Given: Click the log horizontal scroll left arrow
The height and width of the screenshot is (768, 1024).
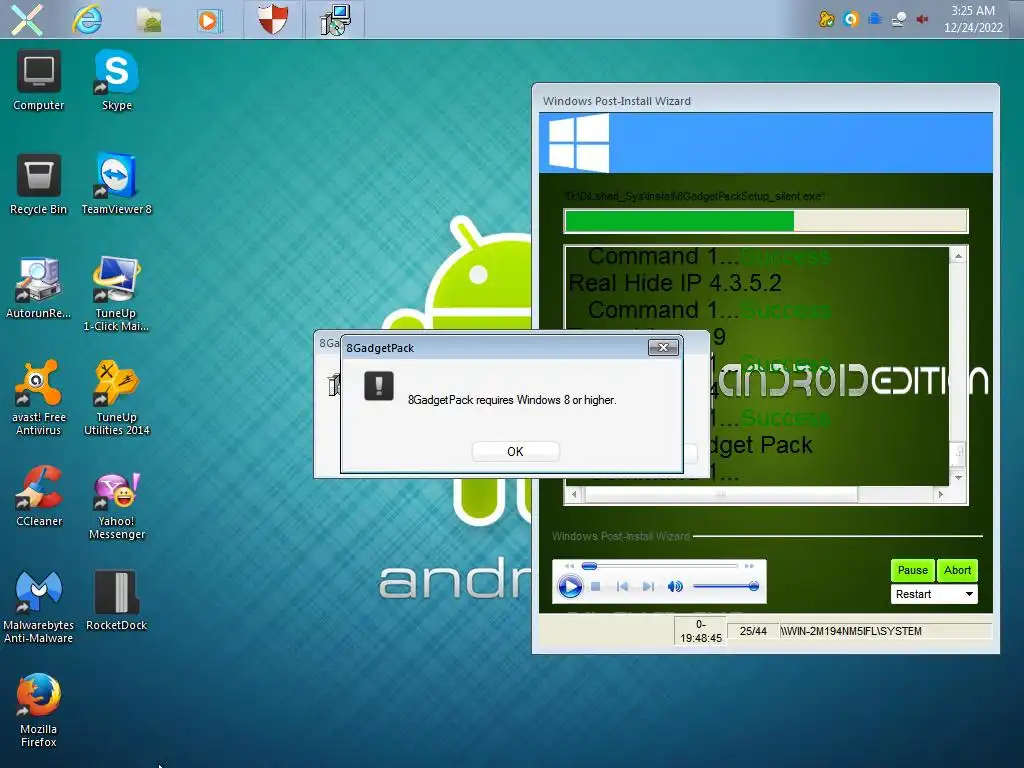Looking at the screenshot, I should pyautogui.click(x=574, y=494).
